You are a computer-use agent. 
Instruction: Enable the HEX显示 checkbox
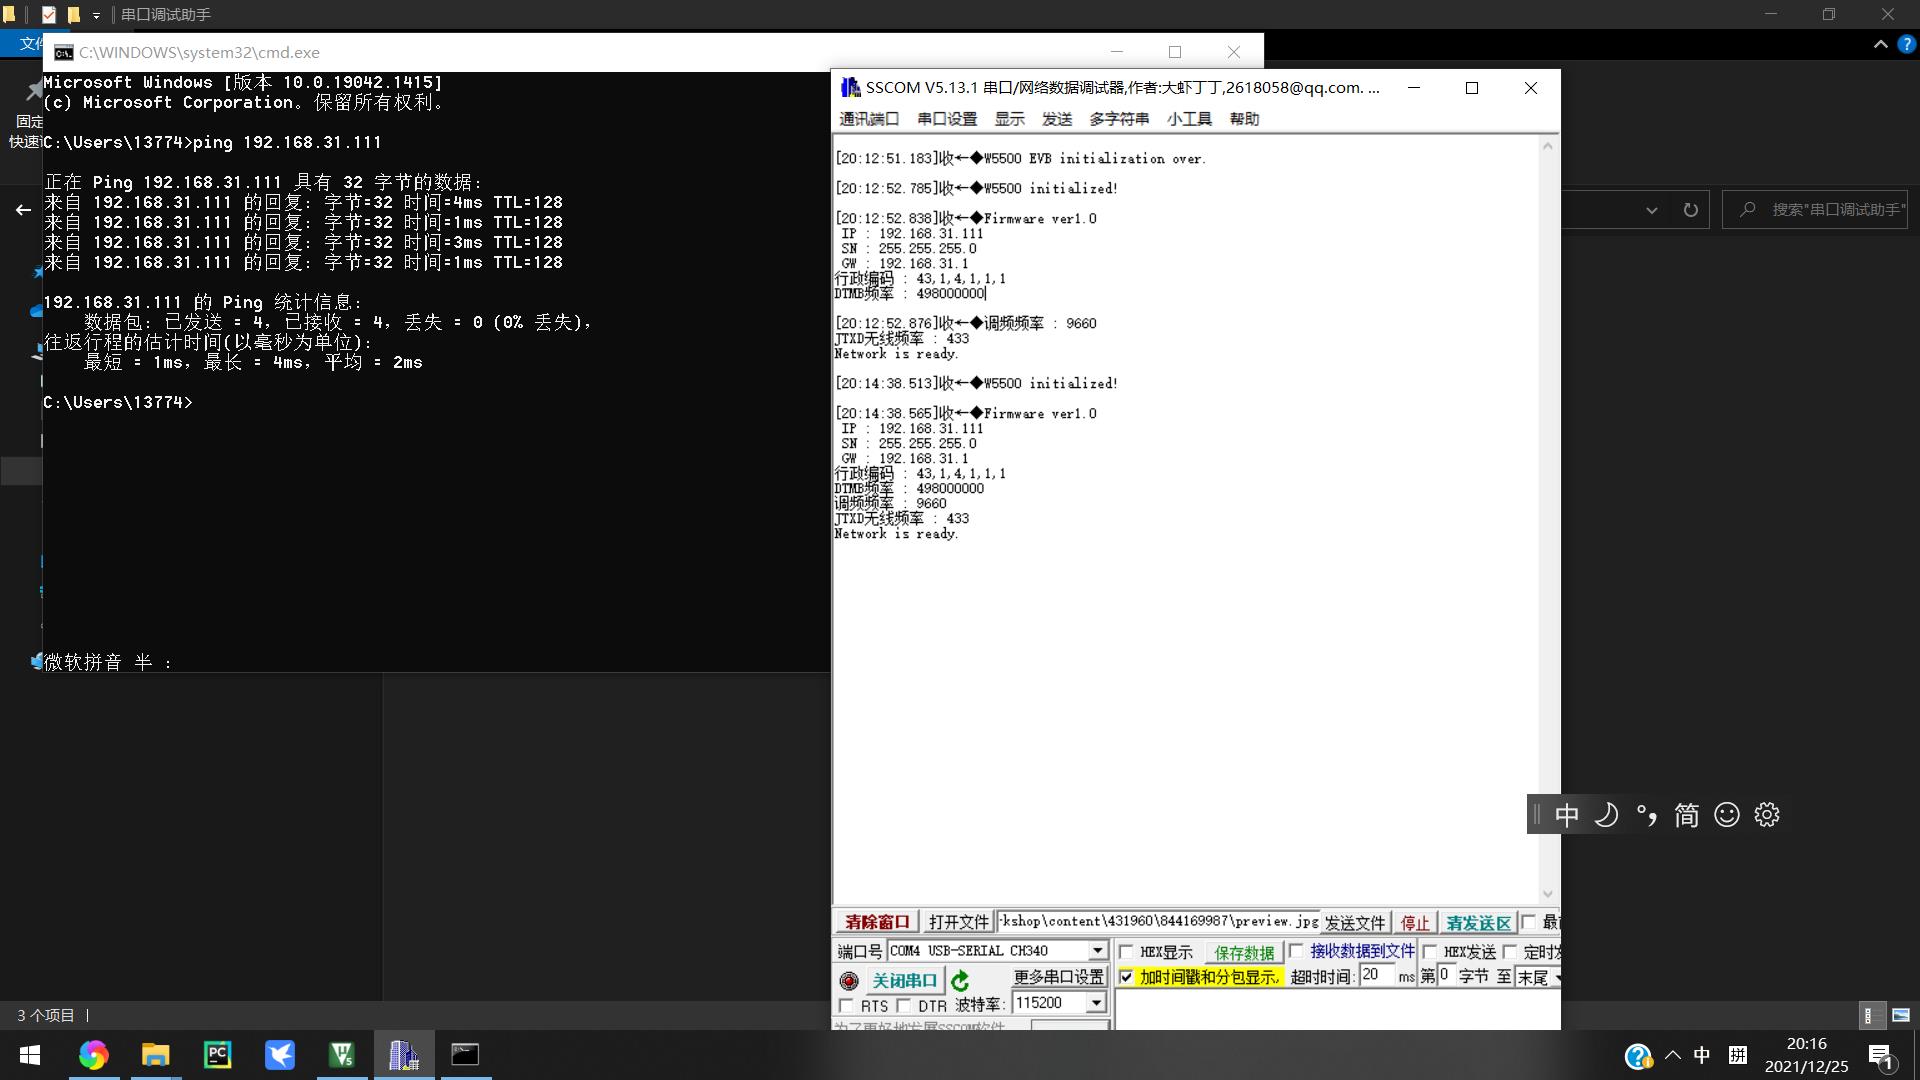coord(1127,952)
